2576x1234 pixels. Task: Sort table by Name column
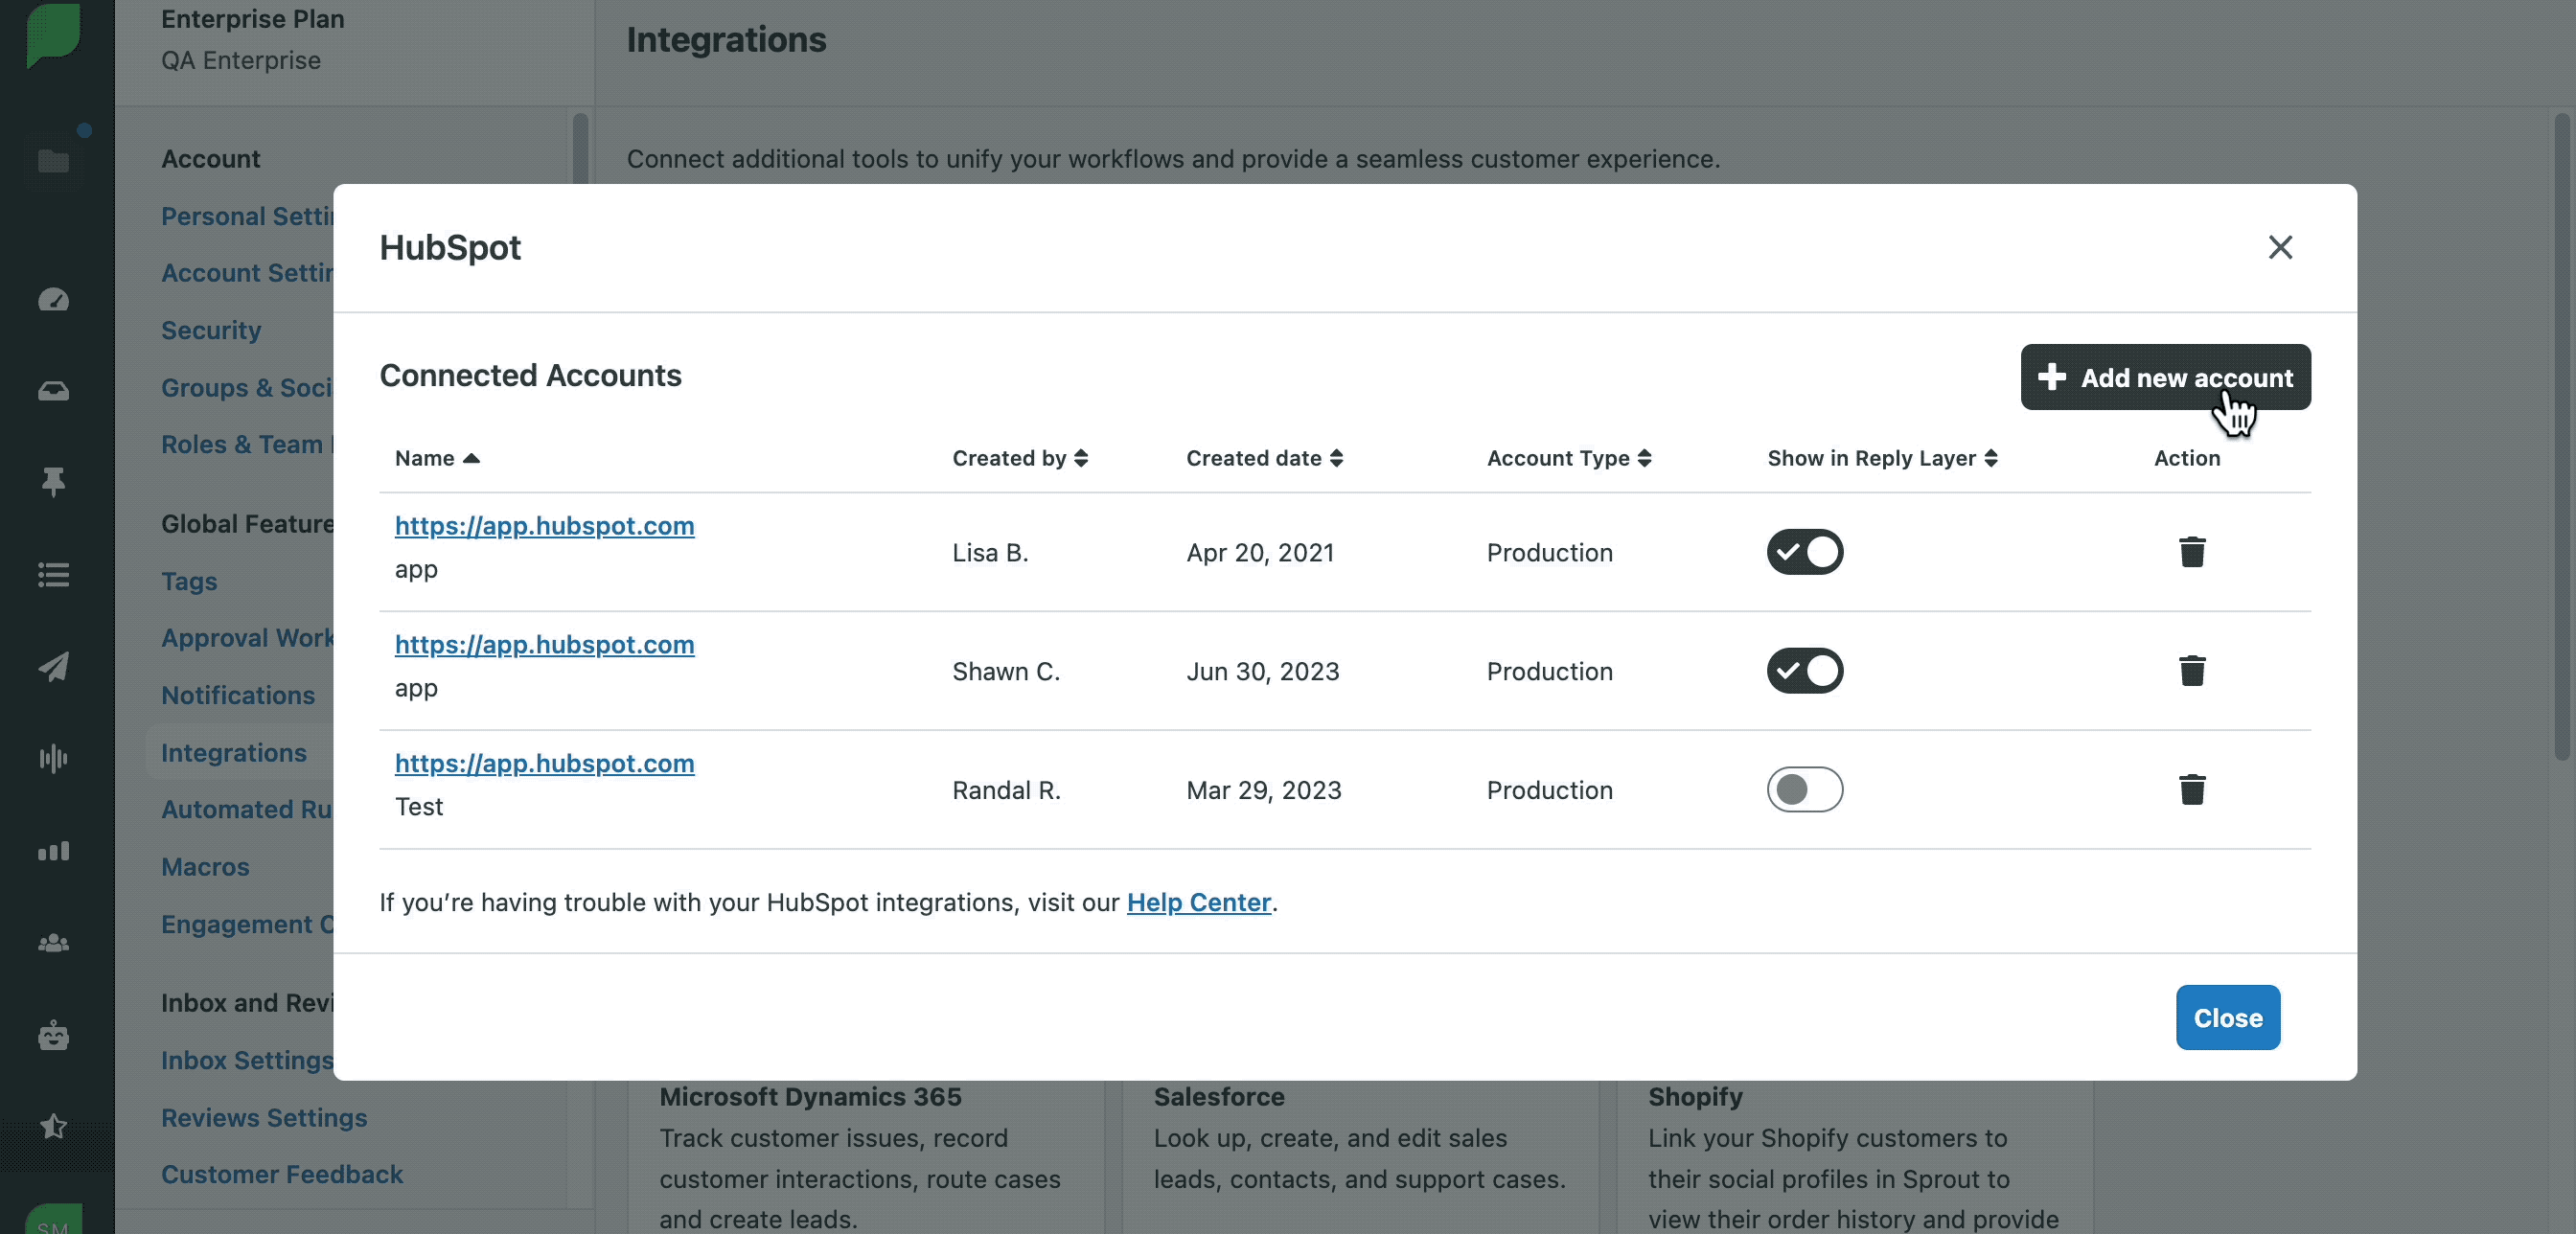(x=437, y=458)
